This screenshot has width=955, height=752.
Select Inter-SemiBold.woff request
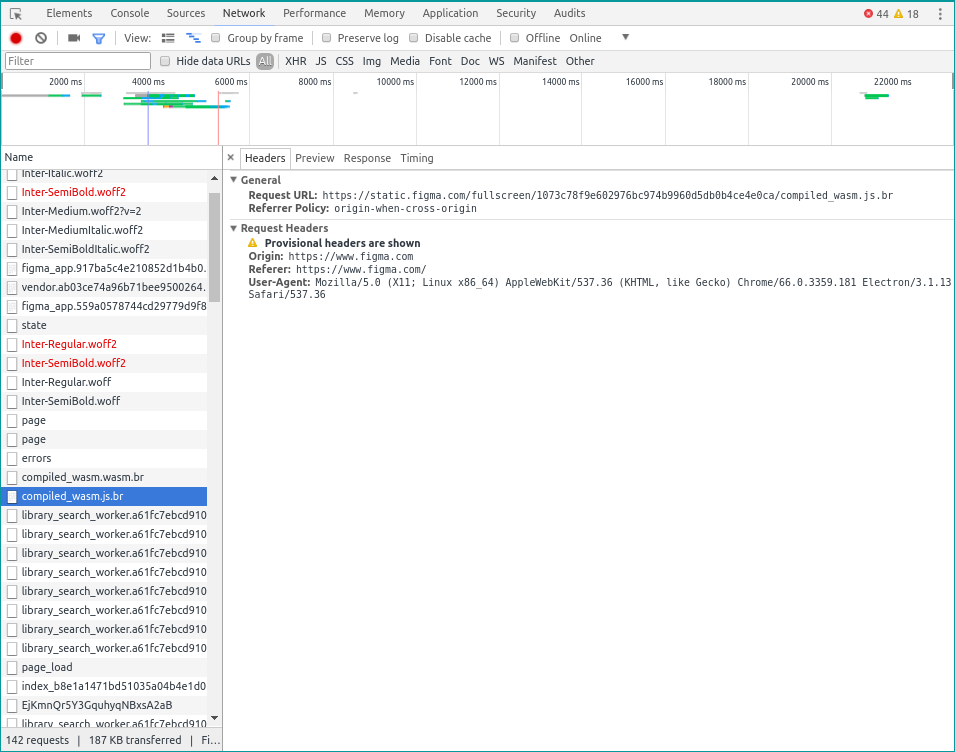[x=104, y=401]
